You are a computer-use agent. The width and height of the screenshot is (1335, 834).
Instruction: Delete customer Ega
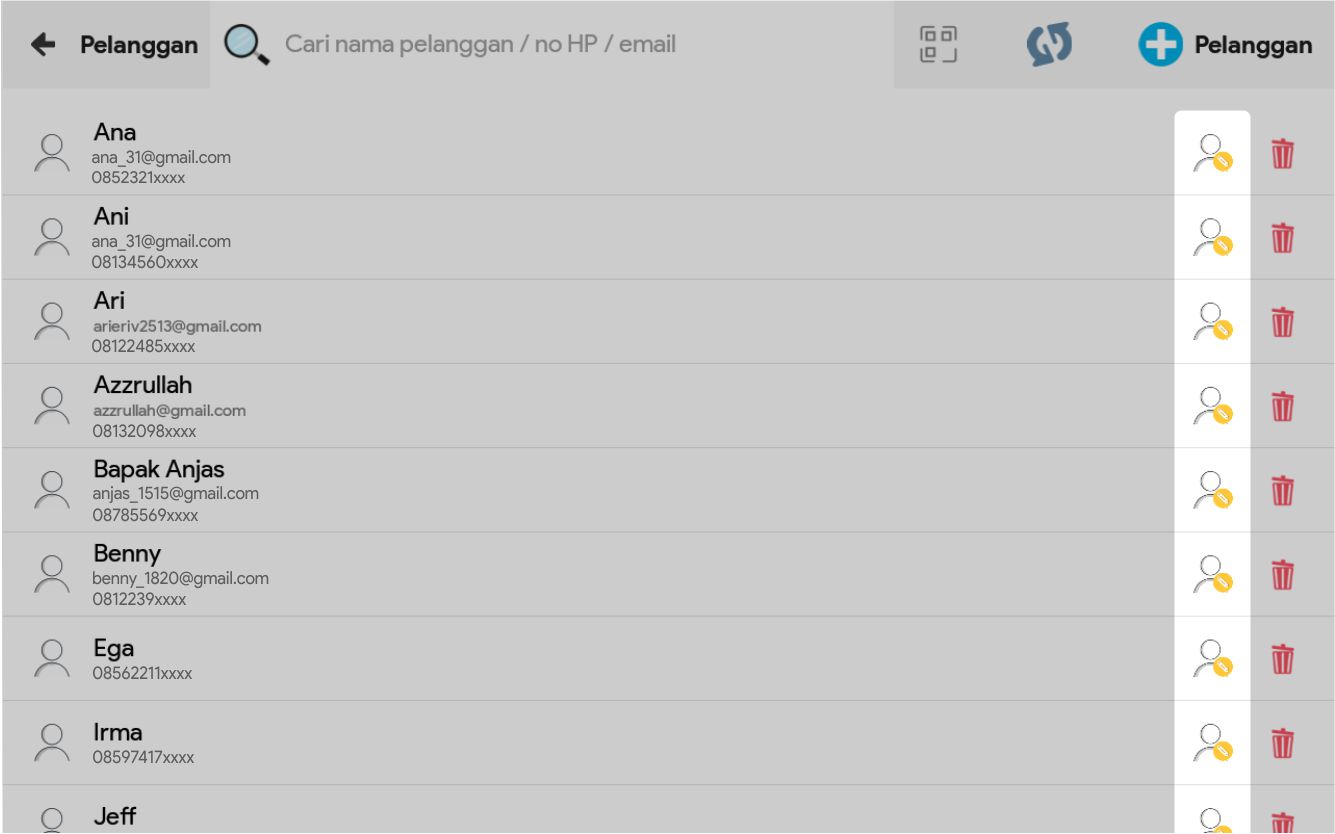pos(1283,659)
